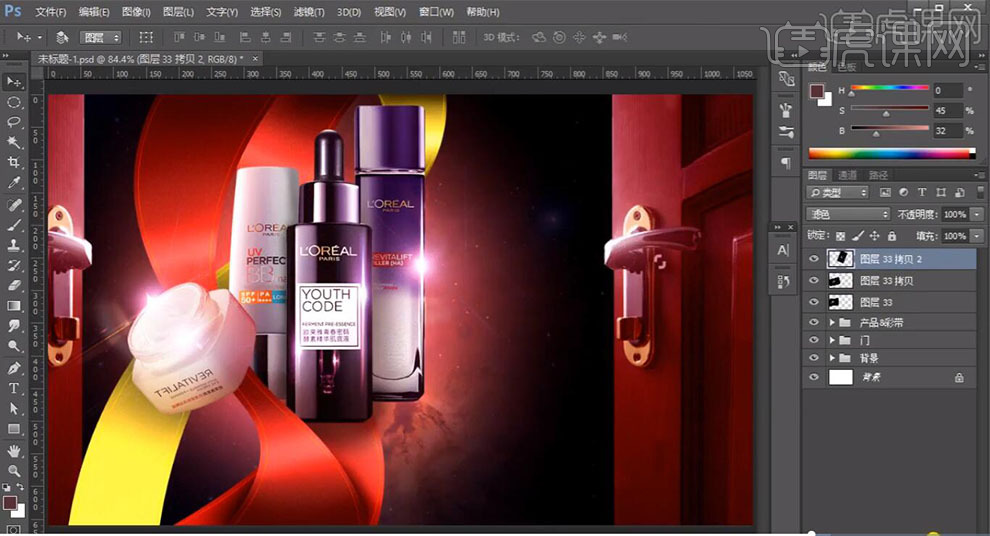Image resolution: width=990 pixels, height=536 pixels.
Task: Hide layer 图层 33
Action: pos(814,302)
